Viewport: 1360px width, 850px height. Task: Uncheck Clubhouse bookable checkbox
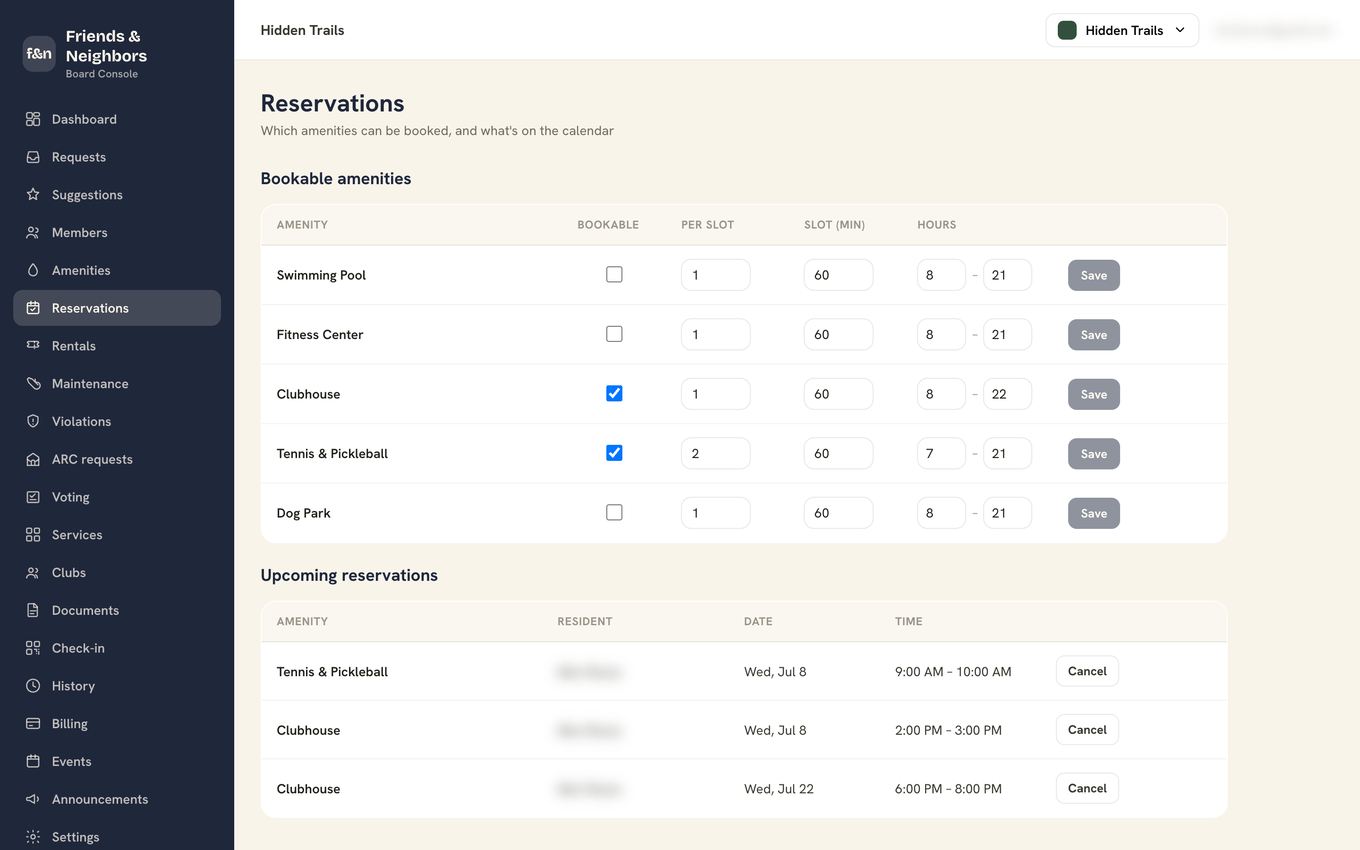[x=614, y=393]
